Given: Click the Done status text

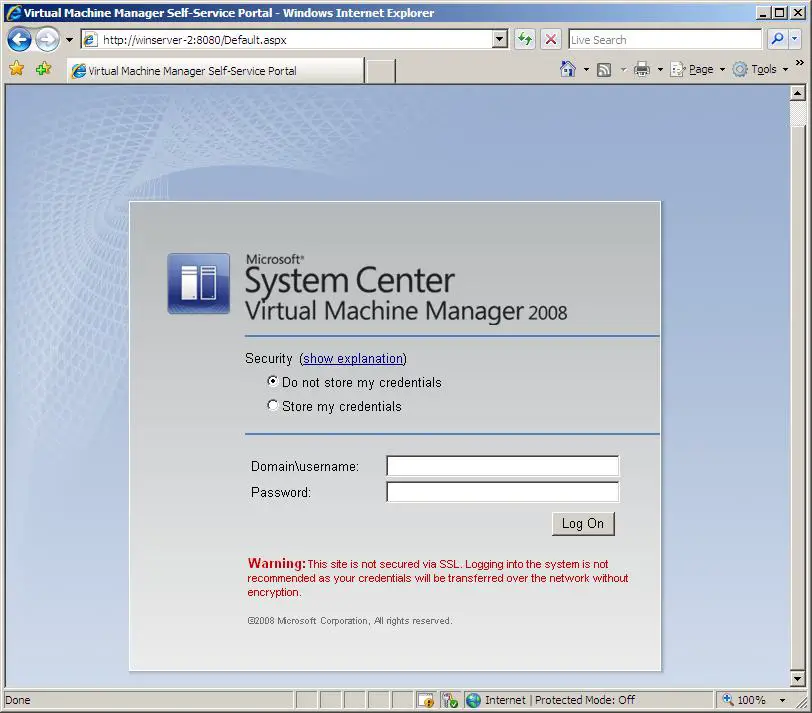Looking at the screenshot, I should click(18, 700).
